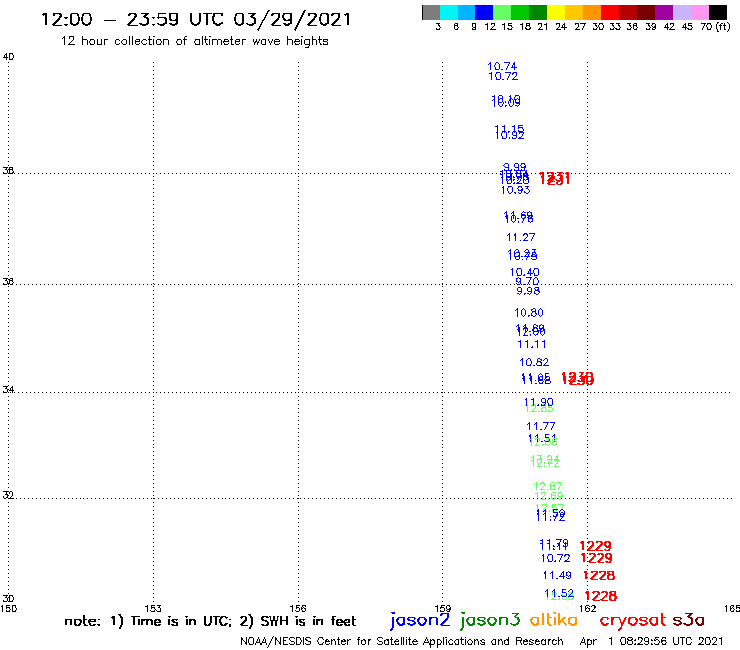Click the '156' longitude axis label

298,608
